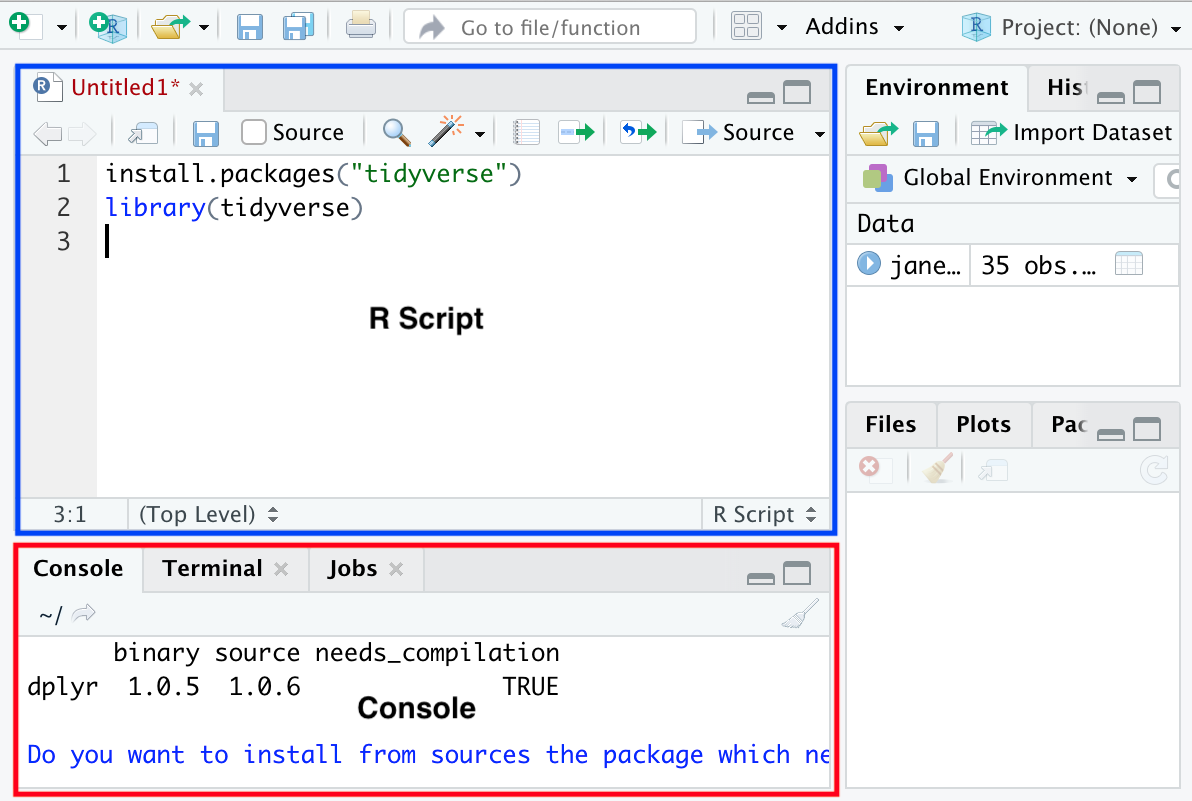Open Find/Replace with the magnifier icon
Viewport: 1192px width, 801px height.
click(396, 132)
